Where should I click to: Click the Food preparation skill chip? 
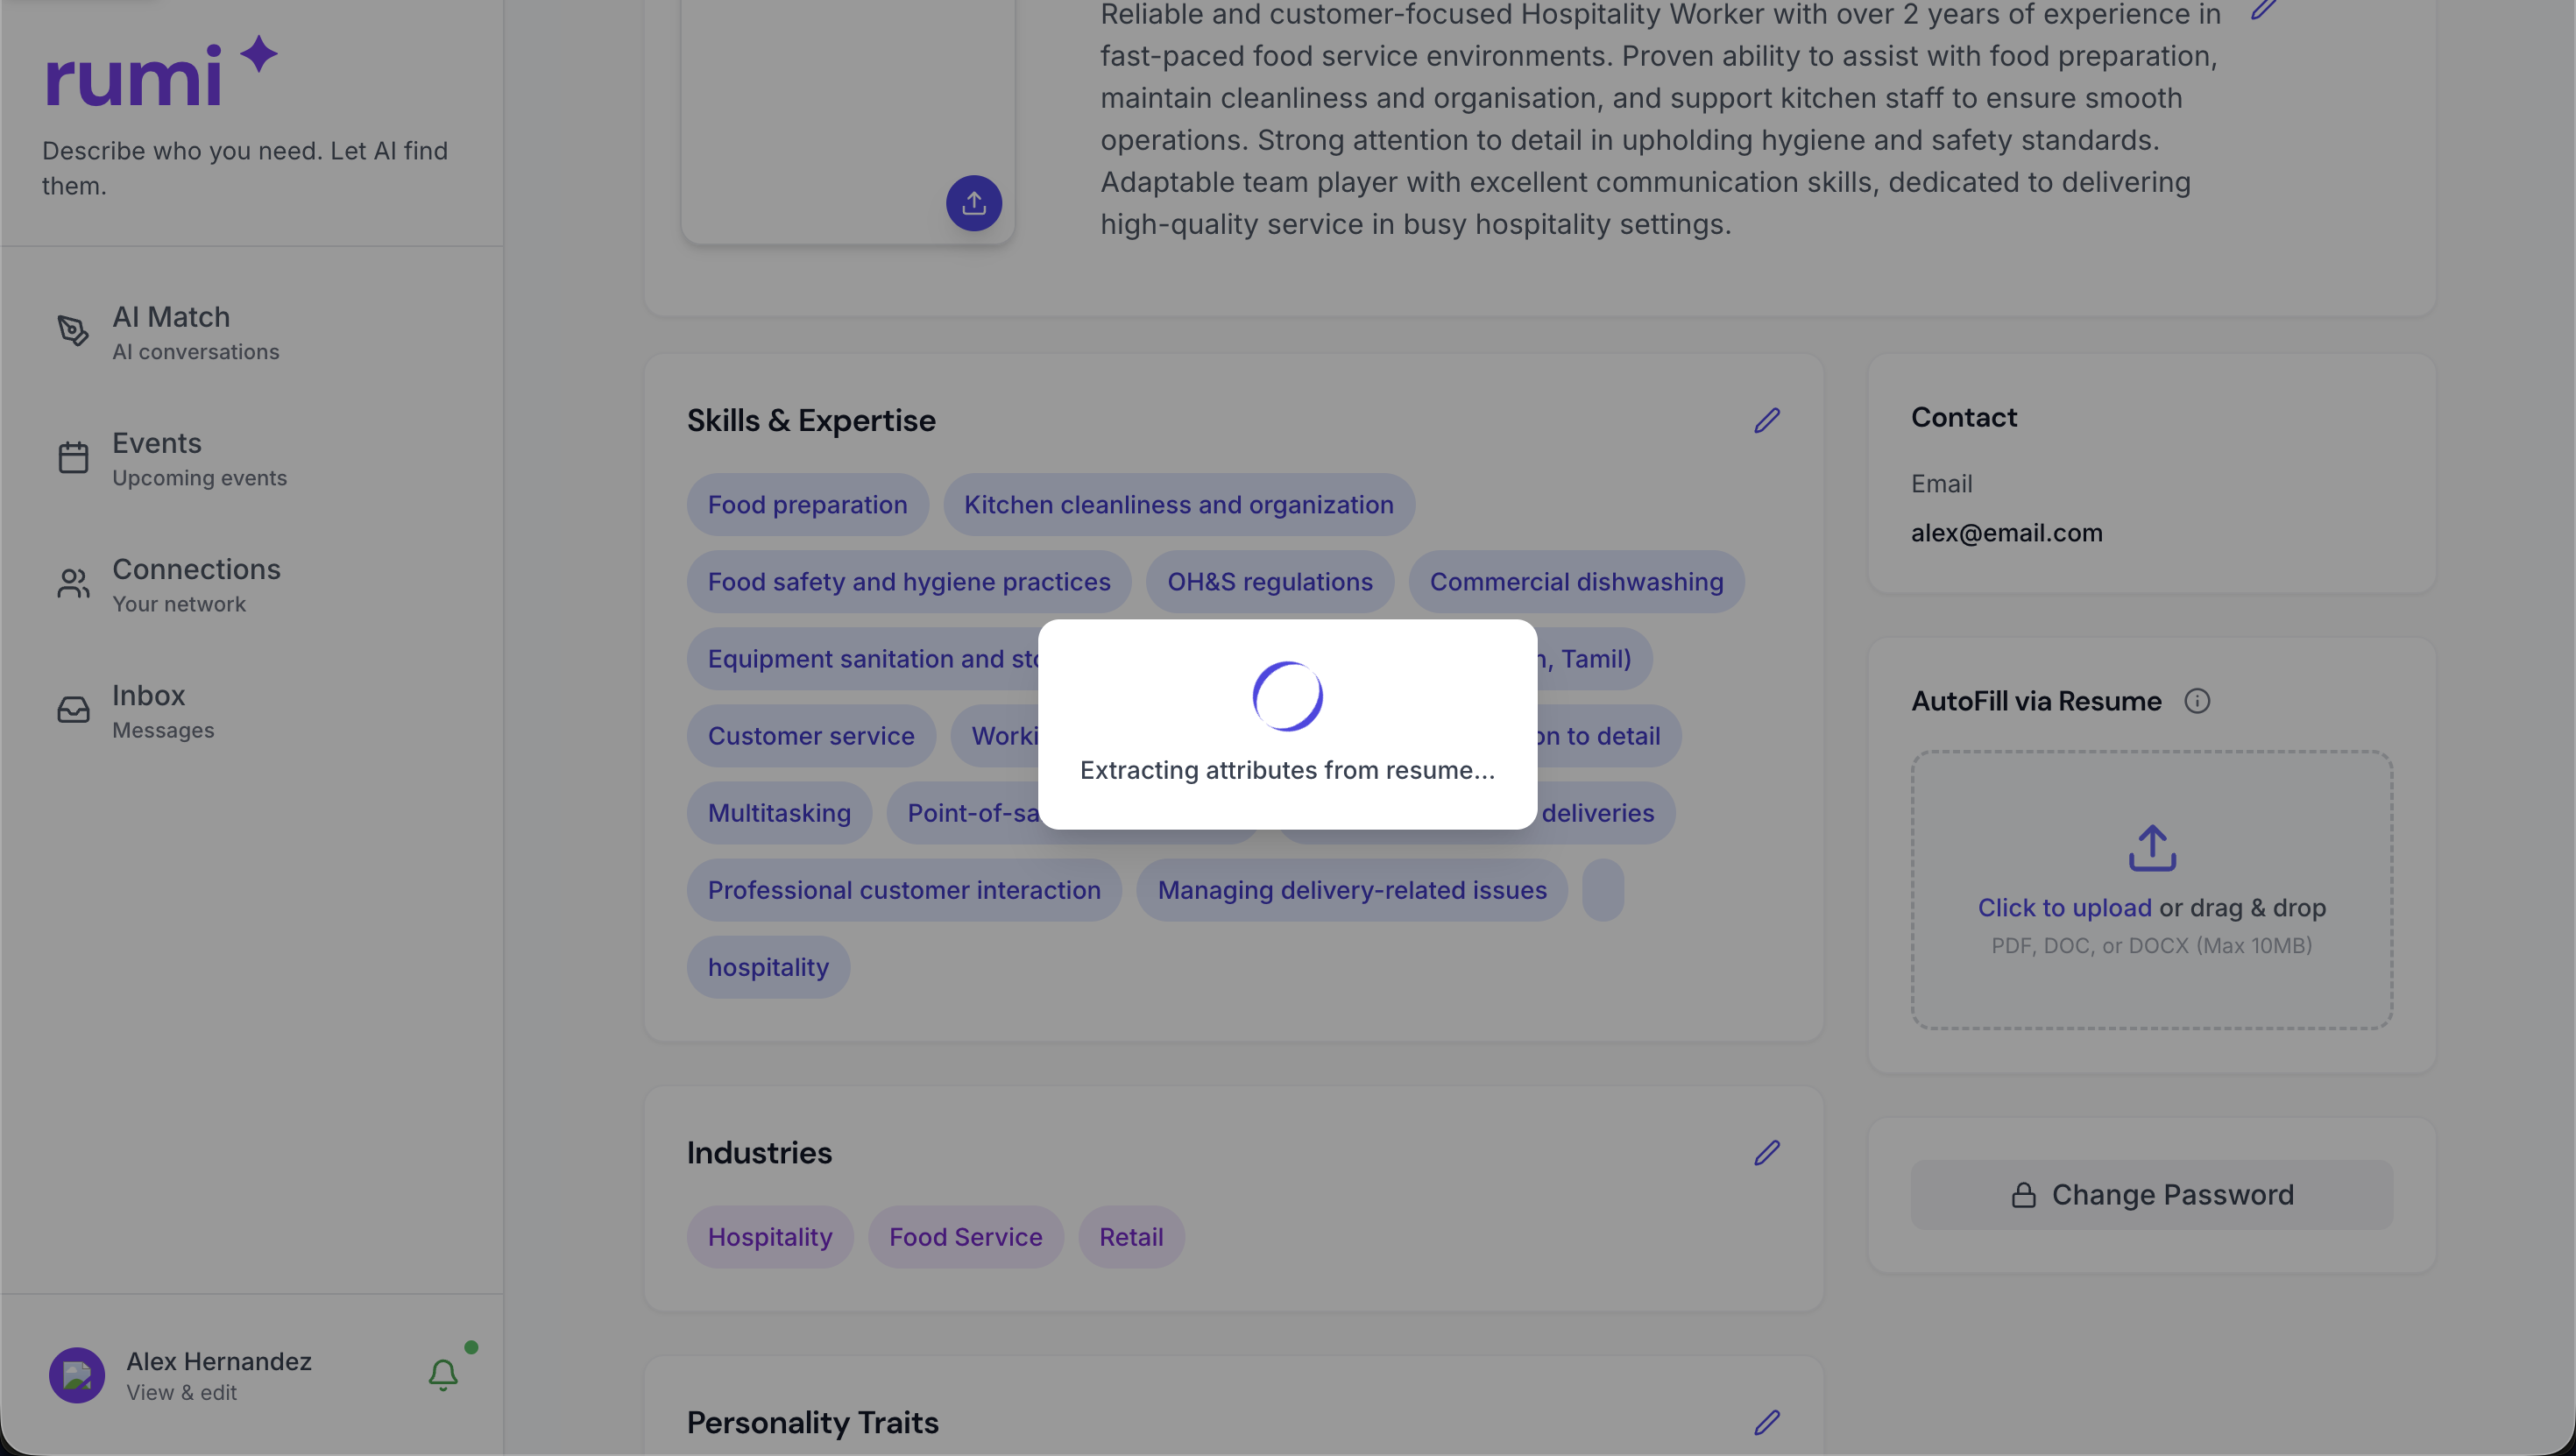pyautogui.click(x=807, y=504)
